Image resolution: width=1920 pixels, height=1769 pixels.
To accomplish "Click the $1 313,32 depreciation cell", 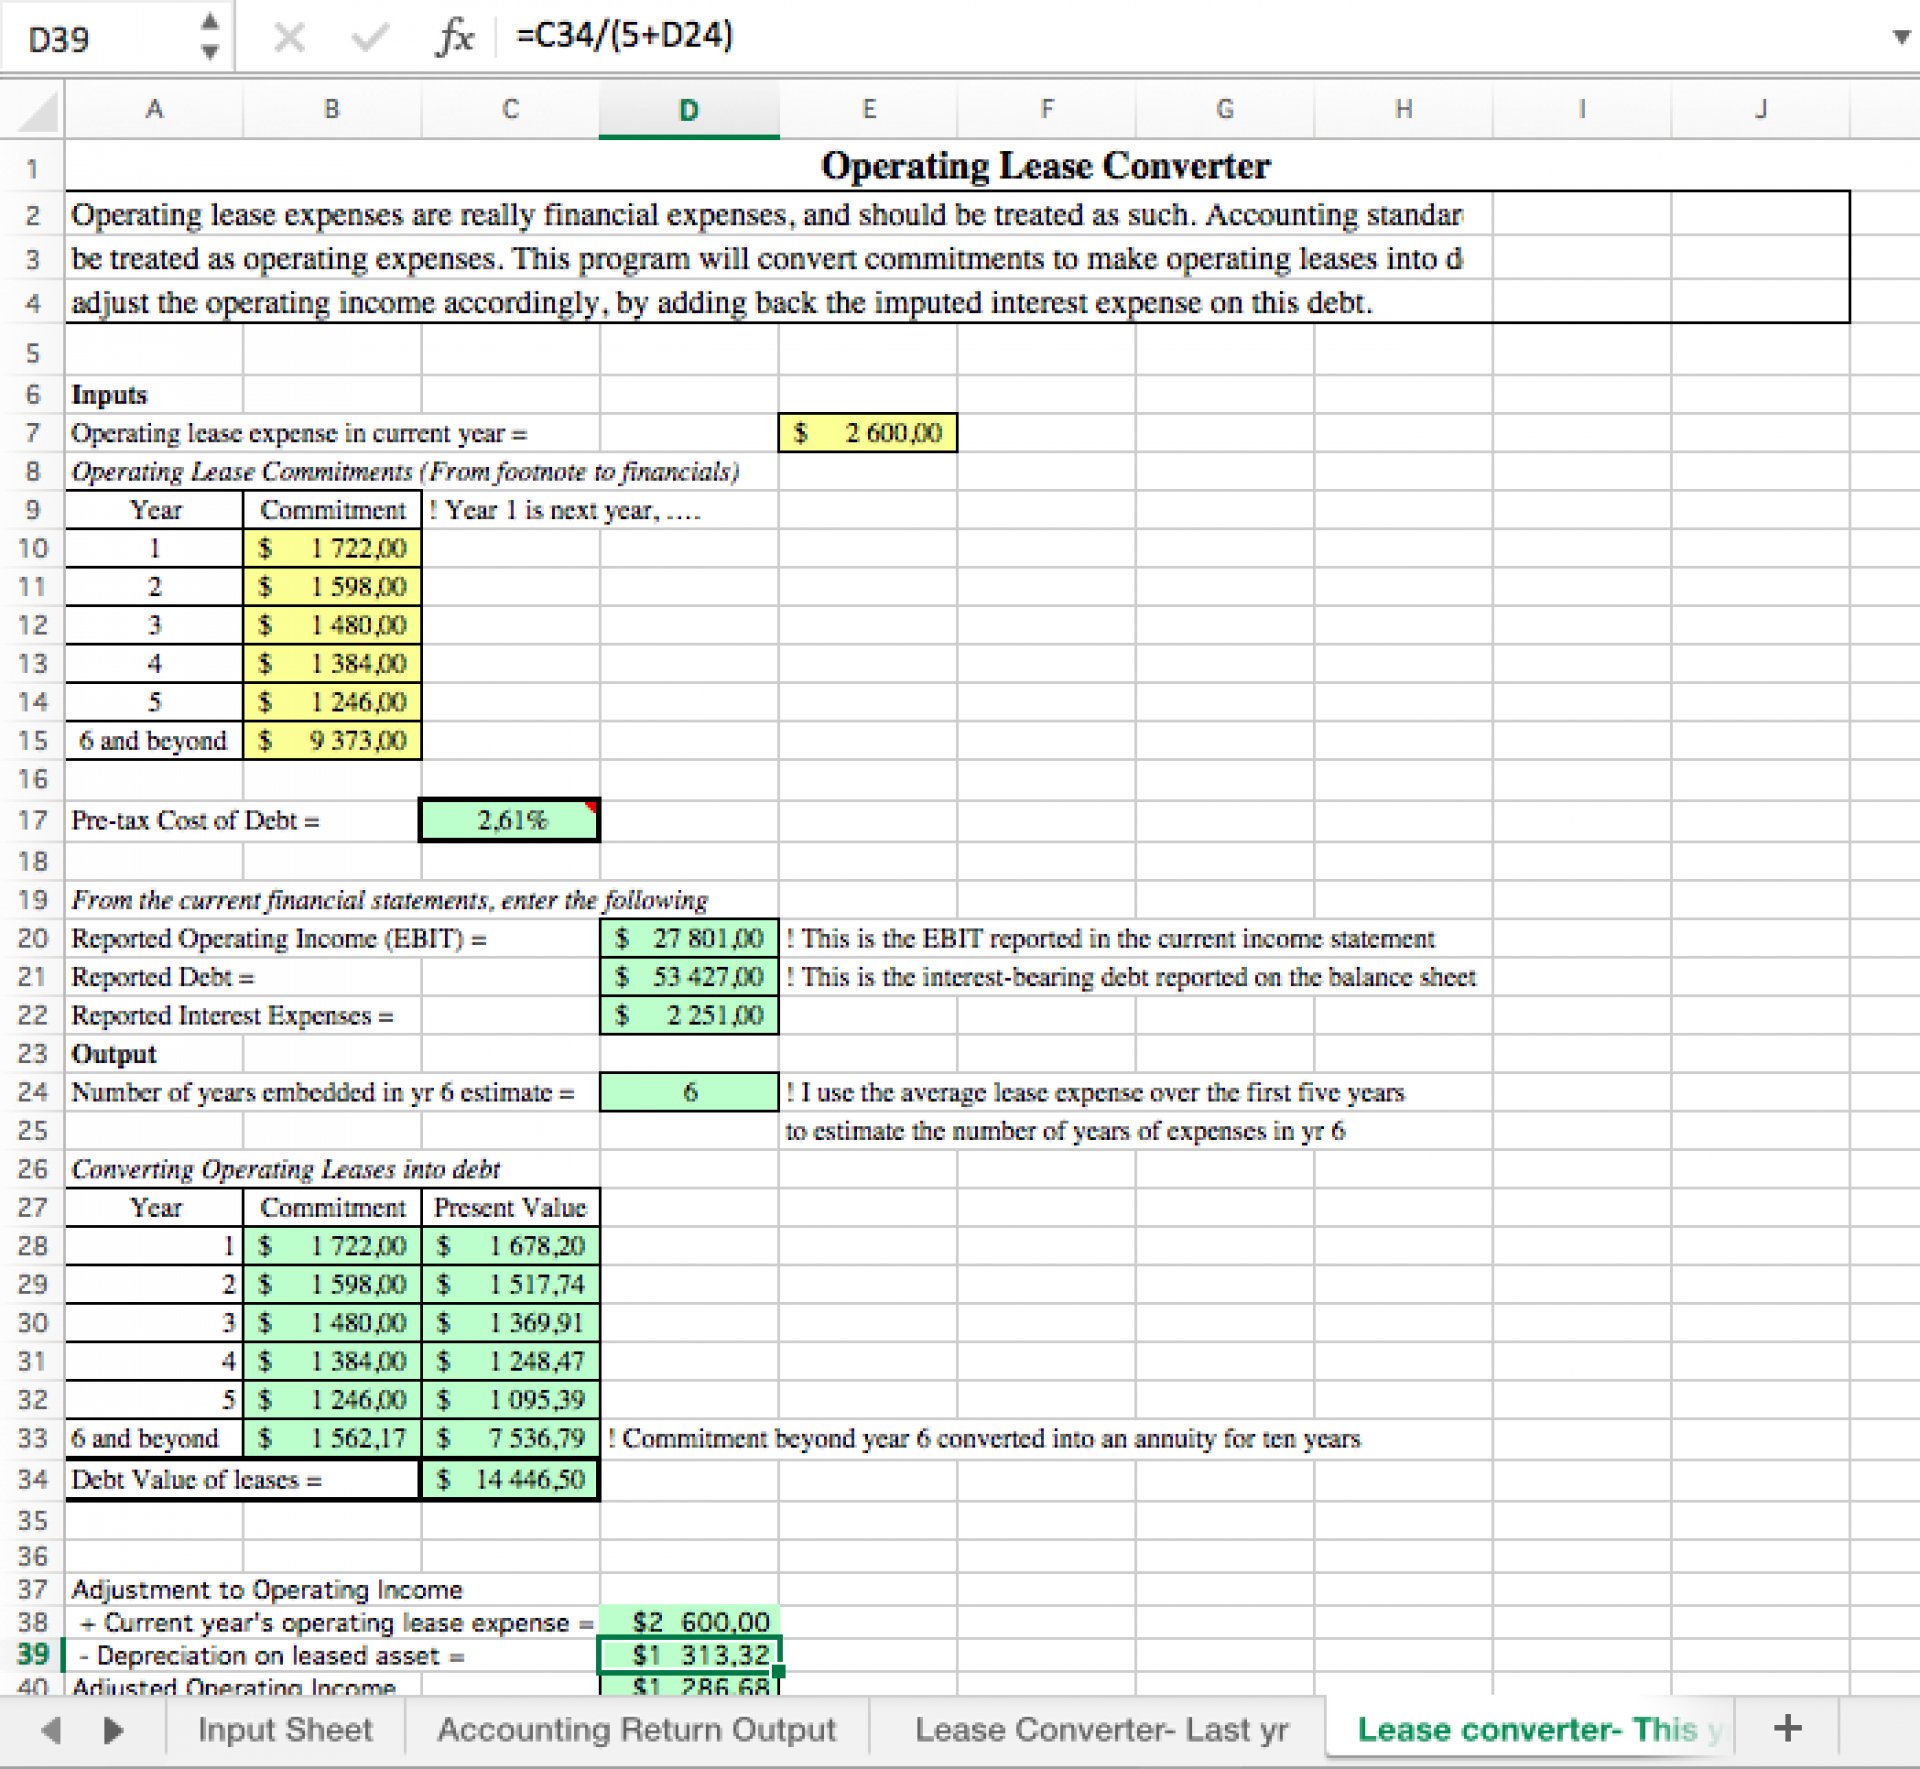I will point(689,1655).
